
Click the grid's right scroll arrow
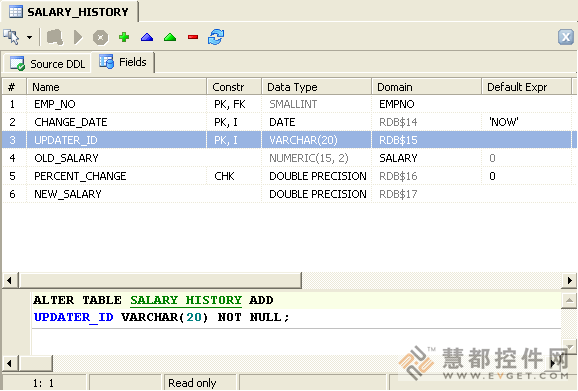pyautogui.click(x=569, y=280)
